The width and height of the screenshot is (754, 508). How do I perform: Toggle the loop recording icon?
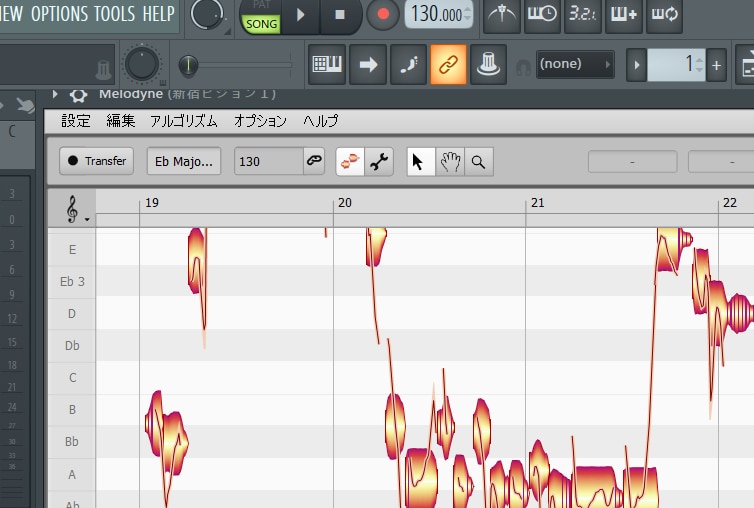(x=664, y=15)
